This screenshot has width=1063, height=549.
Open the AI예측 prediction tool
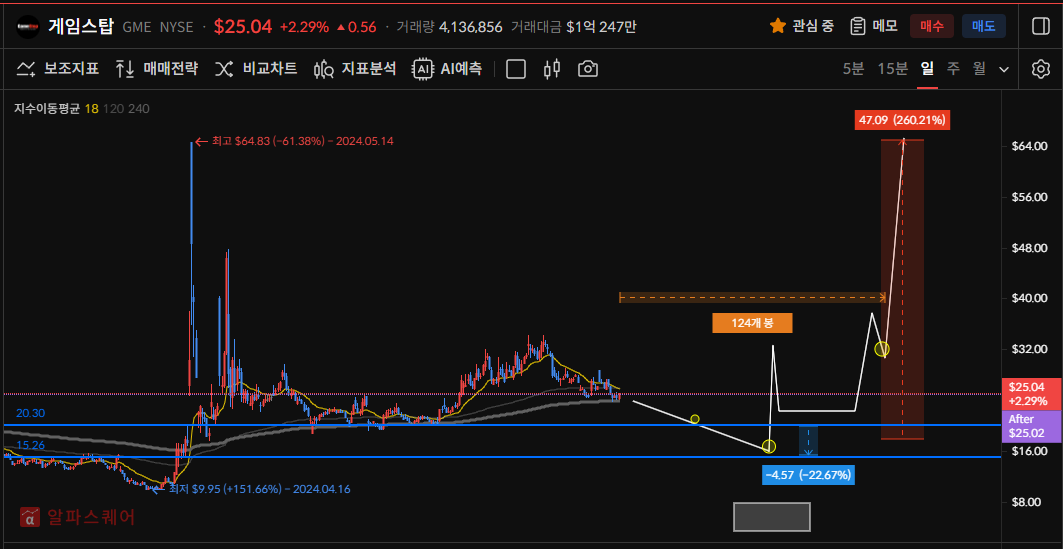click(x=447, y=68)
